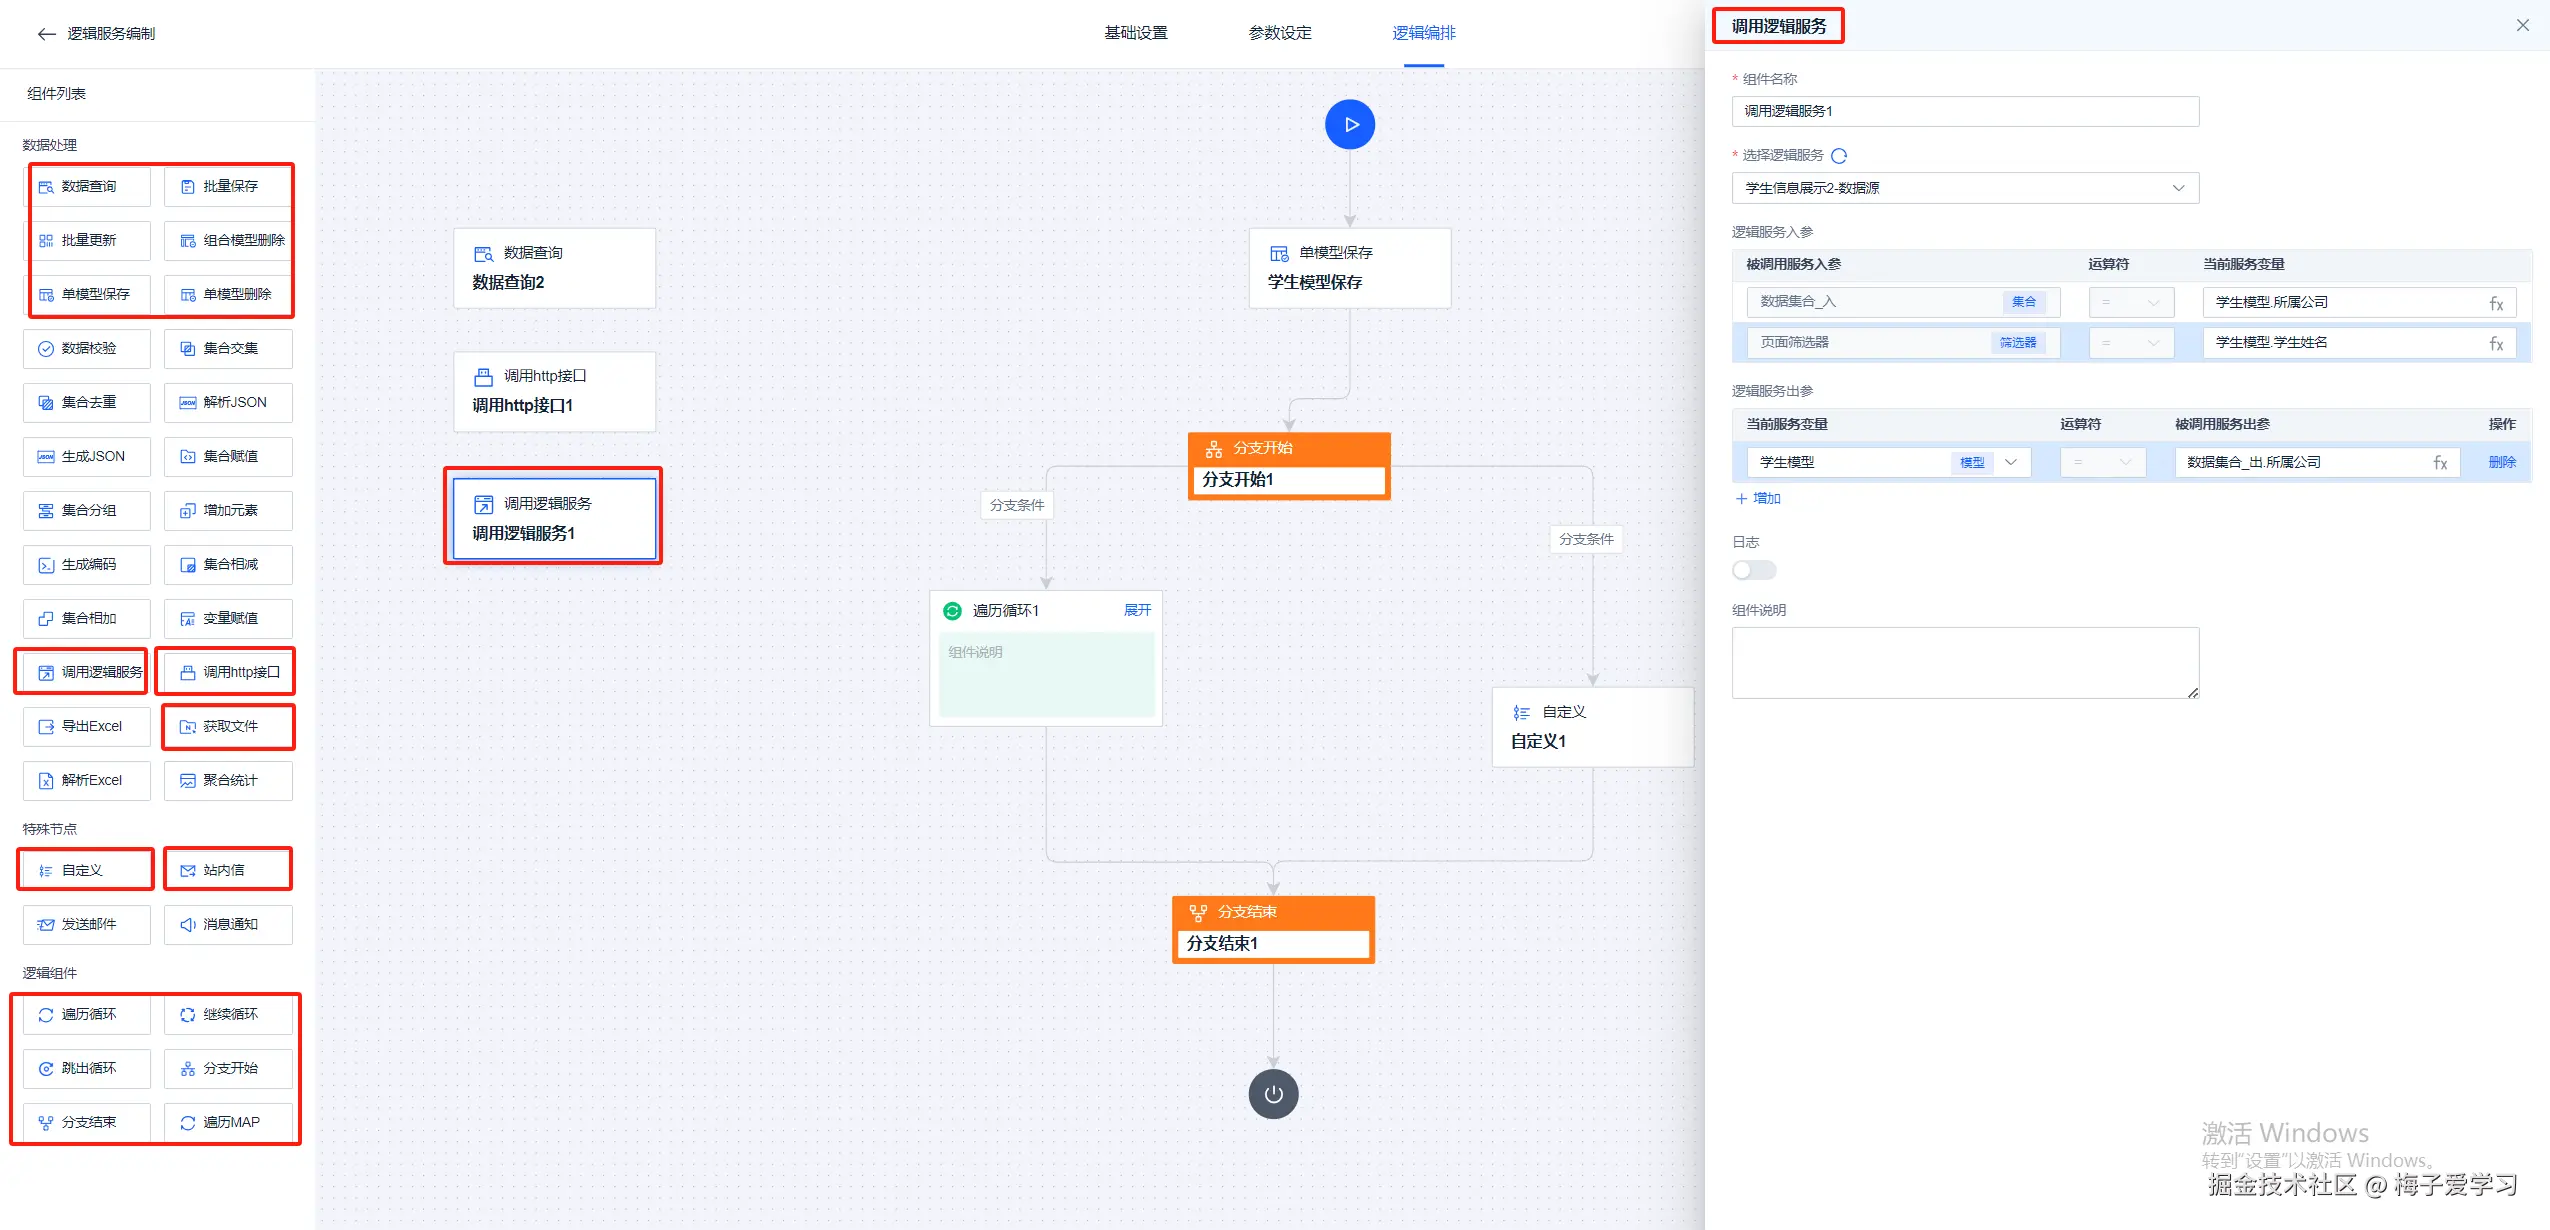
Task: Click back arrow next to 逻辑服务编制
Action: coord(46,34)
